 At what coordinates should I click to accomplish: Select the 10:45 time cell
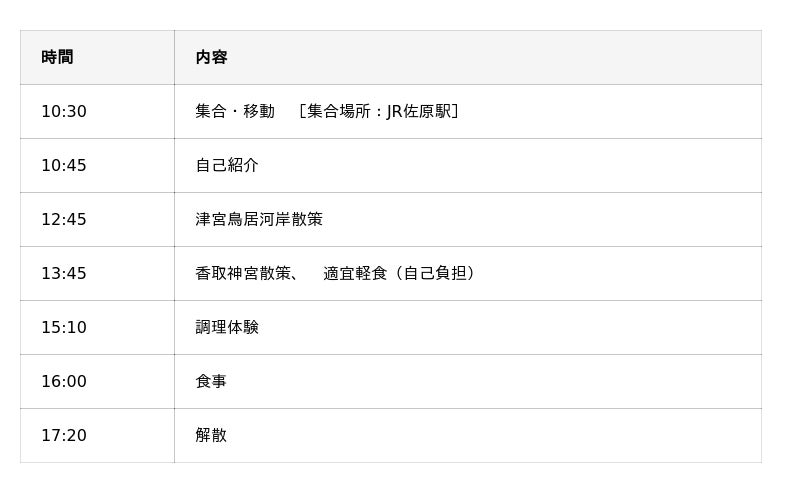coord(64,166)
